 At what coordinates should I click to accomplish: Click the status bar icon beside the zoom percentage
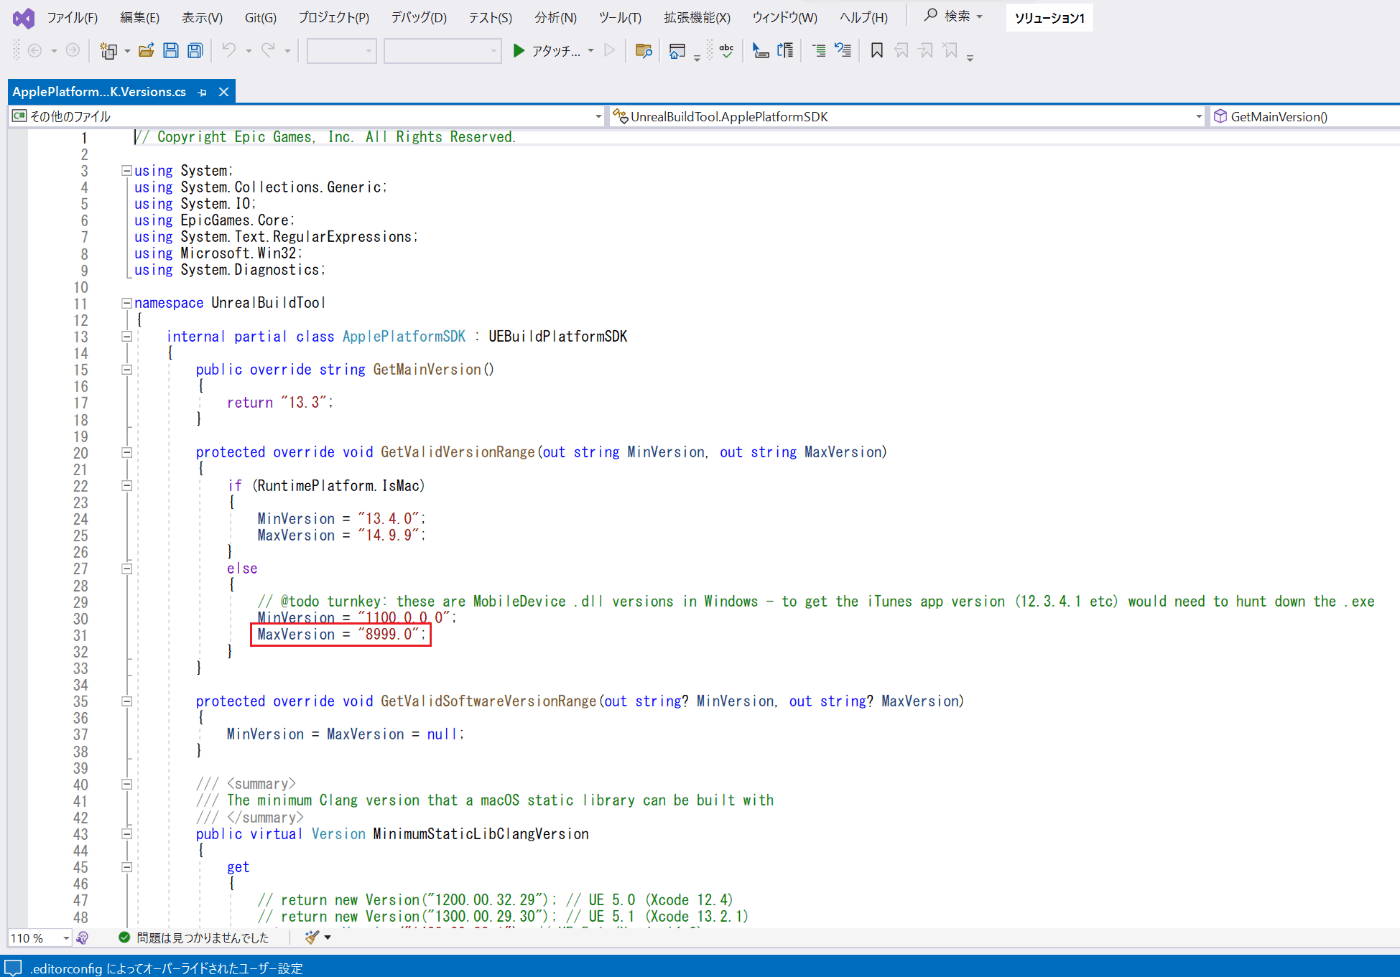click(x=82, y=938)
